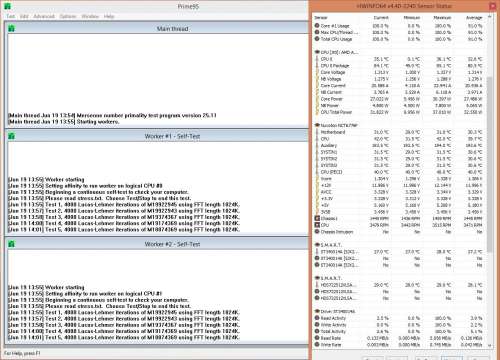Click the CPU (PECI) thermometer icon

pyautogui.click(x=317, y=172)
